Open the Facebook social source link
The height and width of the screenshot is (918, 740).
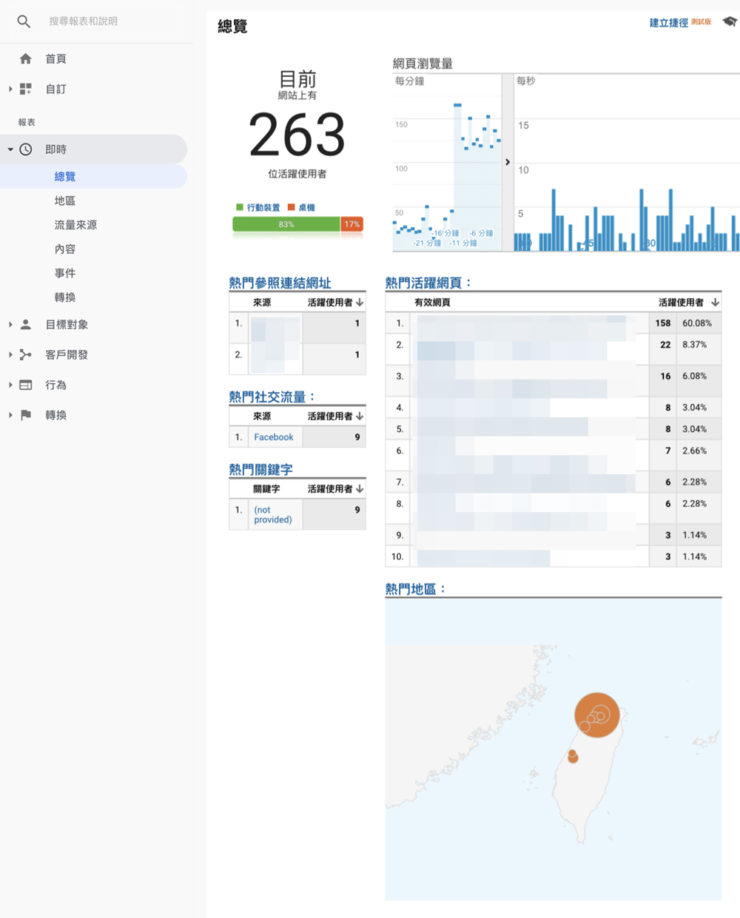click(273, 437)
